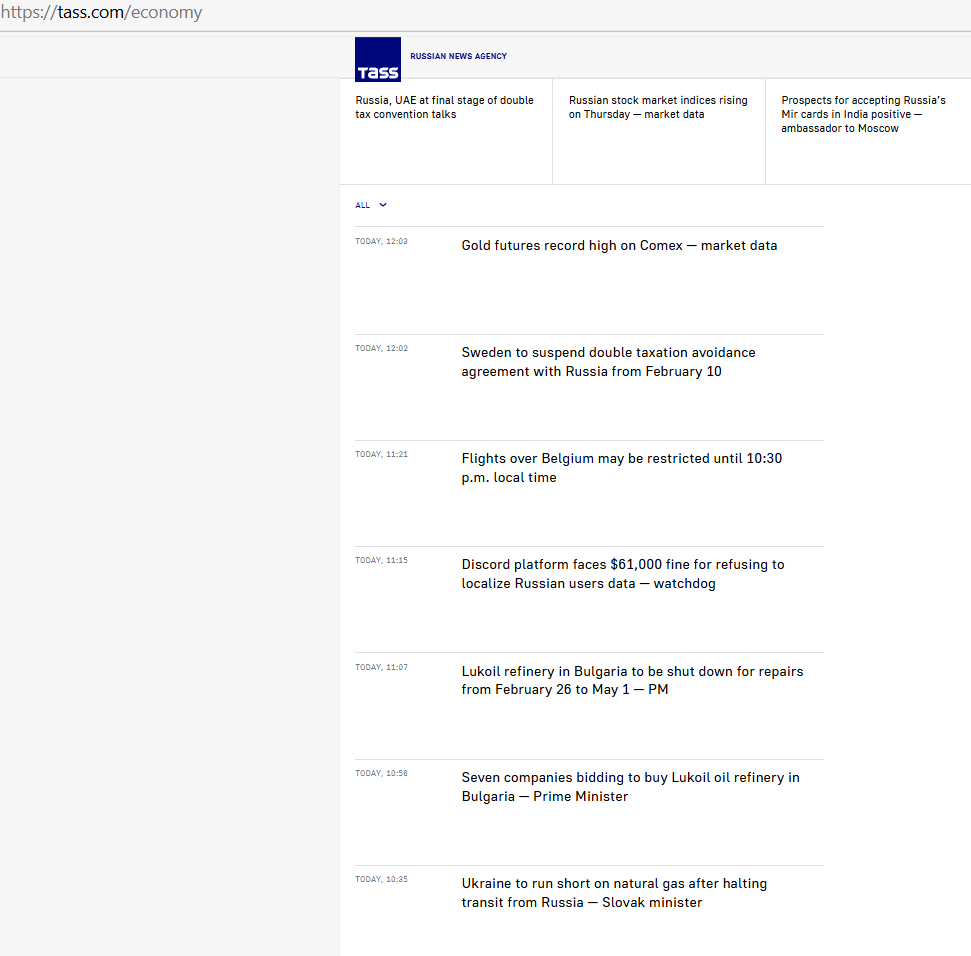Click the Today 10:35 timestamp
This screenshot has width=971, height=956.
(381, 880)
